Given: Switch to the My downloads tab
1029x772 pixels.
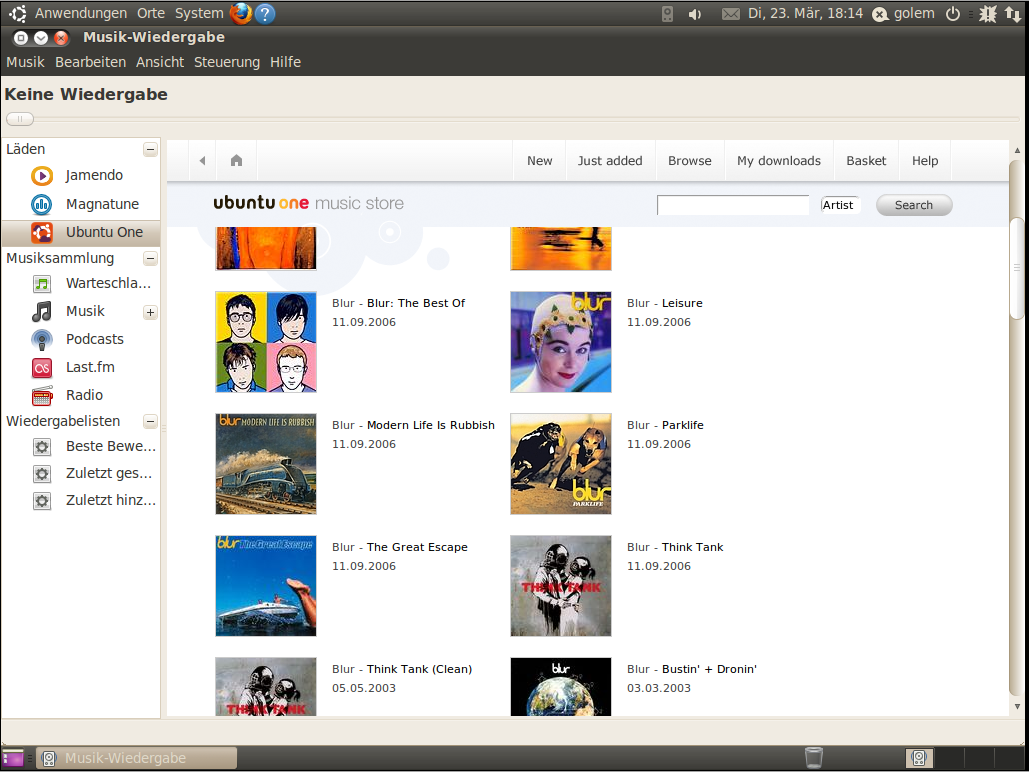Looking at the screenshot, I should [x=778, y=161].
